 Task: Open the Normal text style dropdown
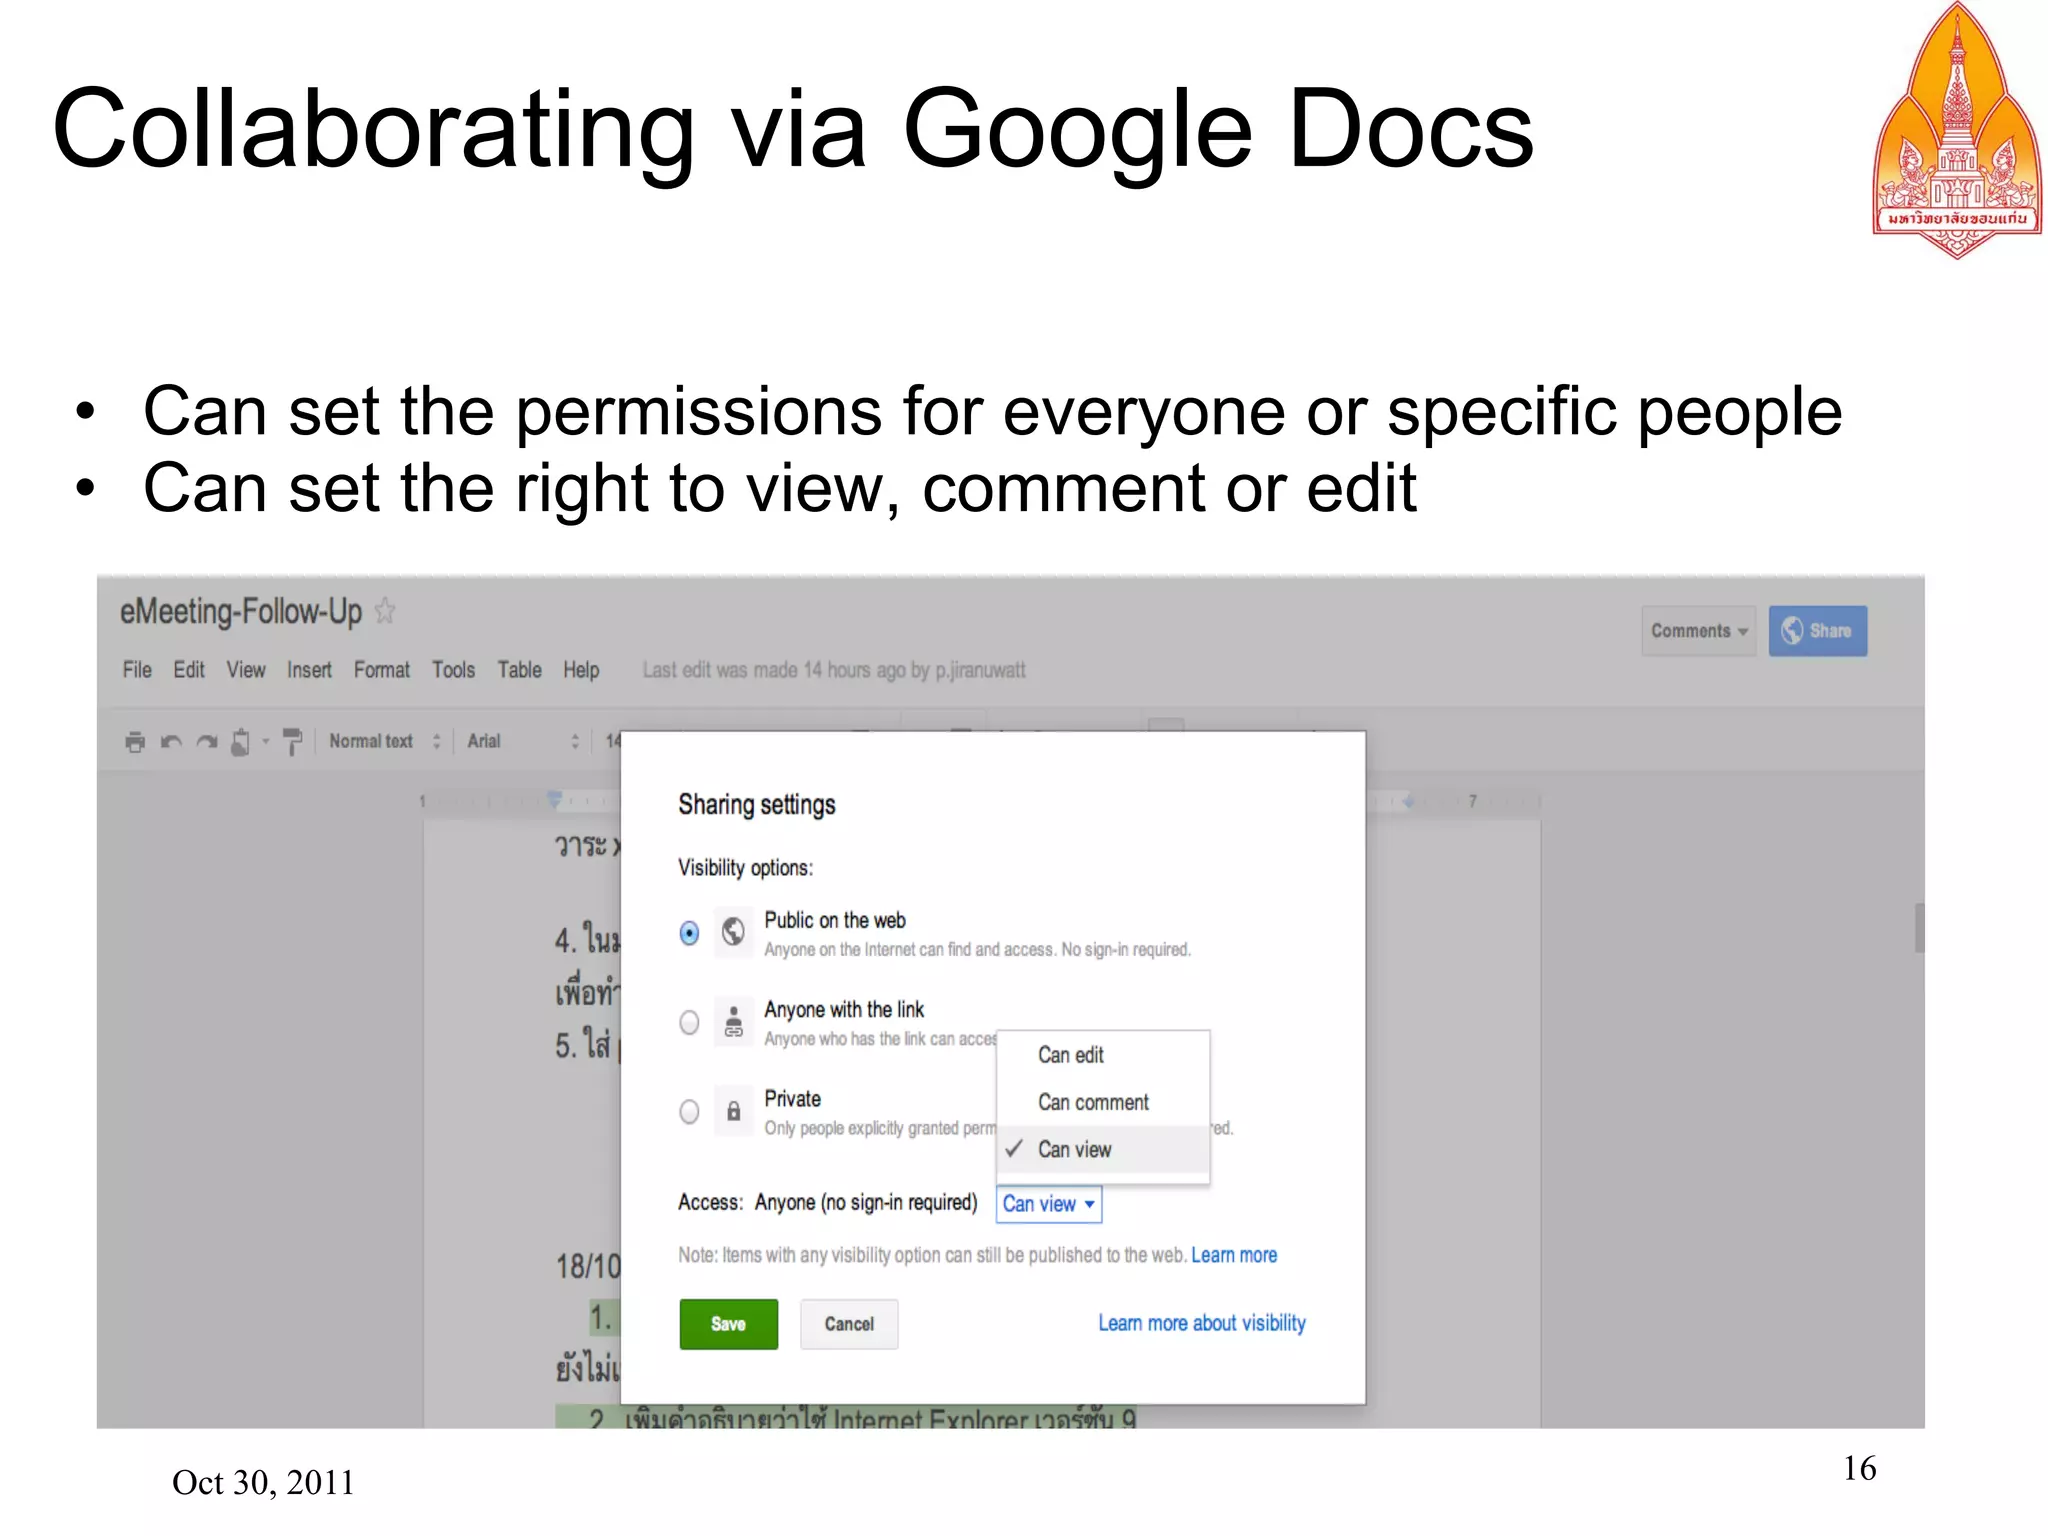coord(384,741)
